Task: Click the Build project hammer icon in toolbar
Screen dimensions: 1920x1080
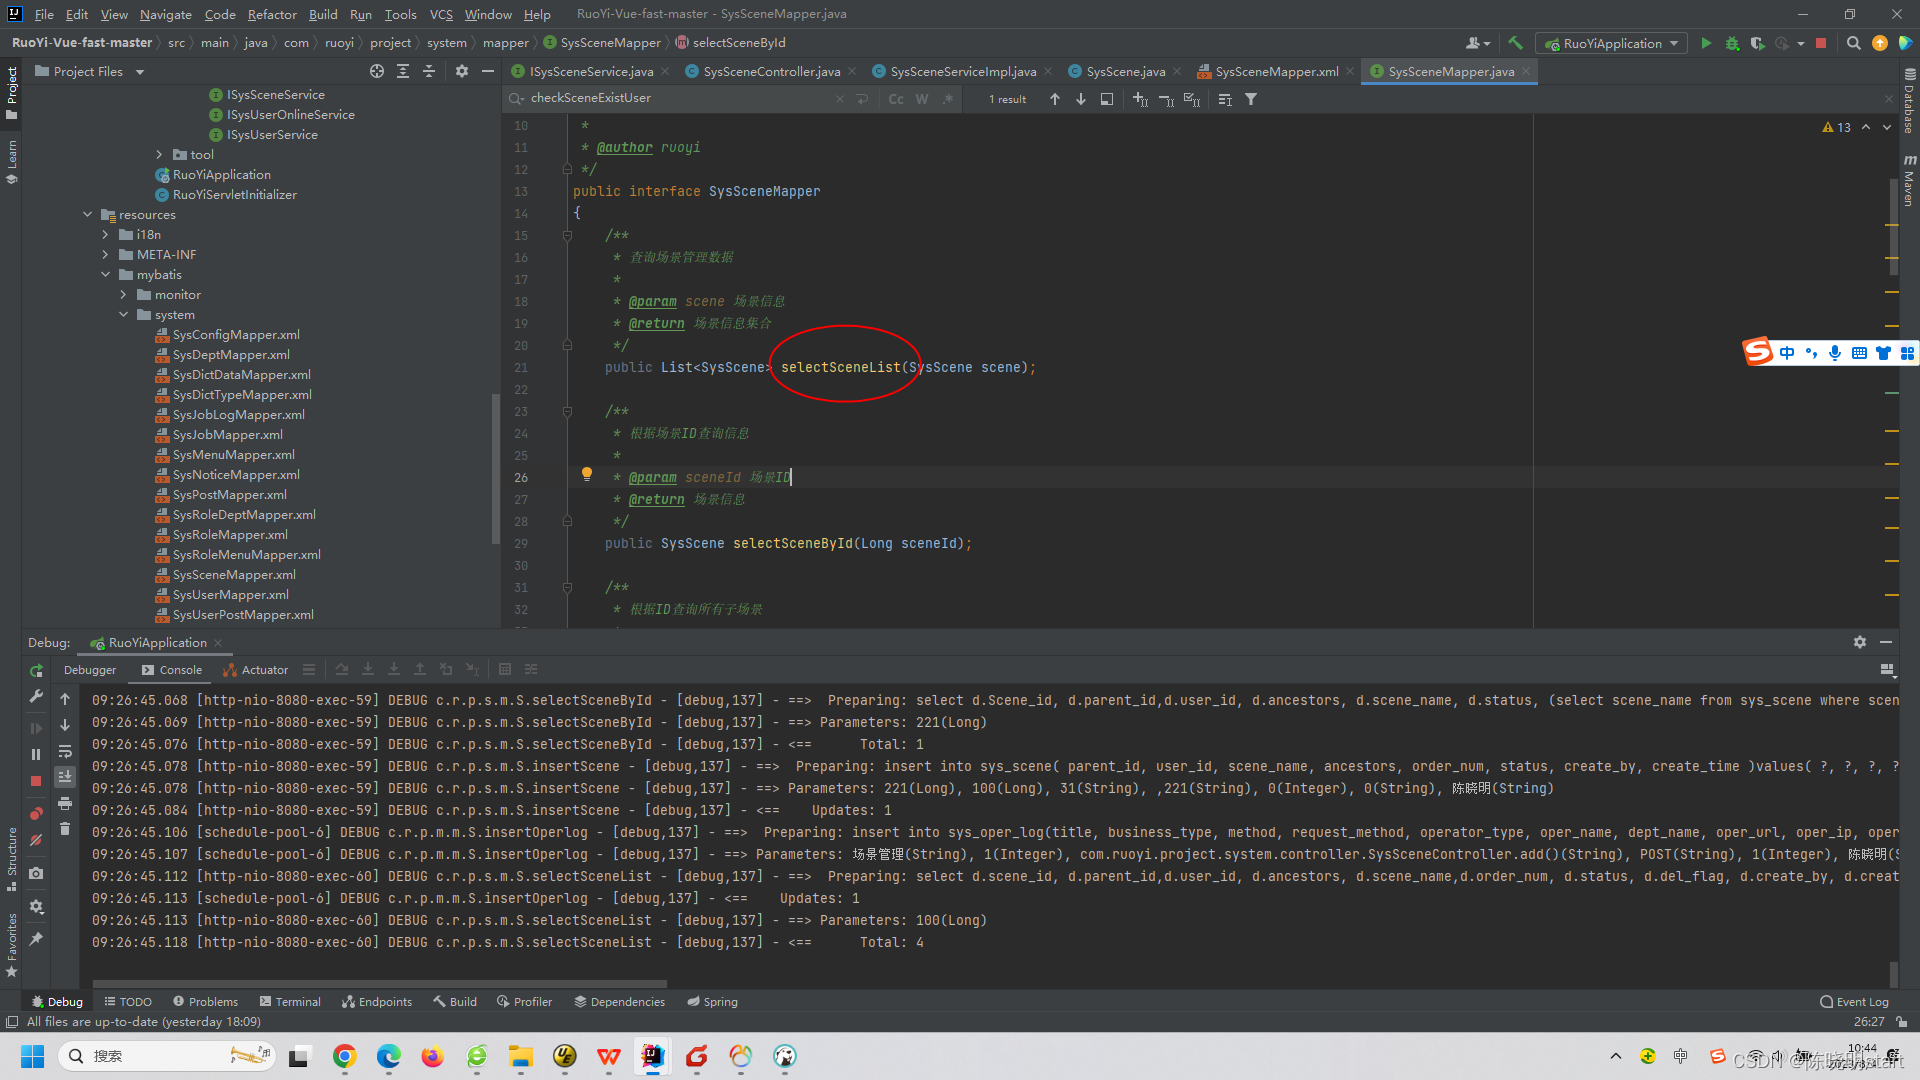Action: [1515, 43]
